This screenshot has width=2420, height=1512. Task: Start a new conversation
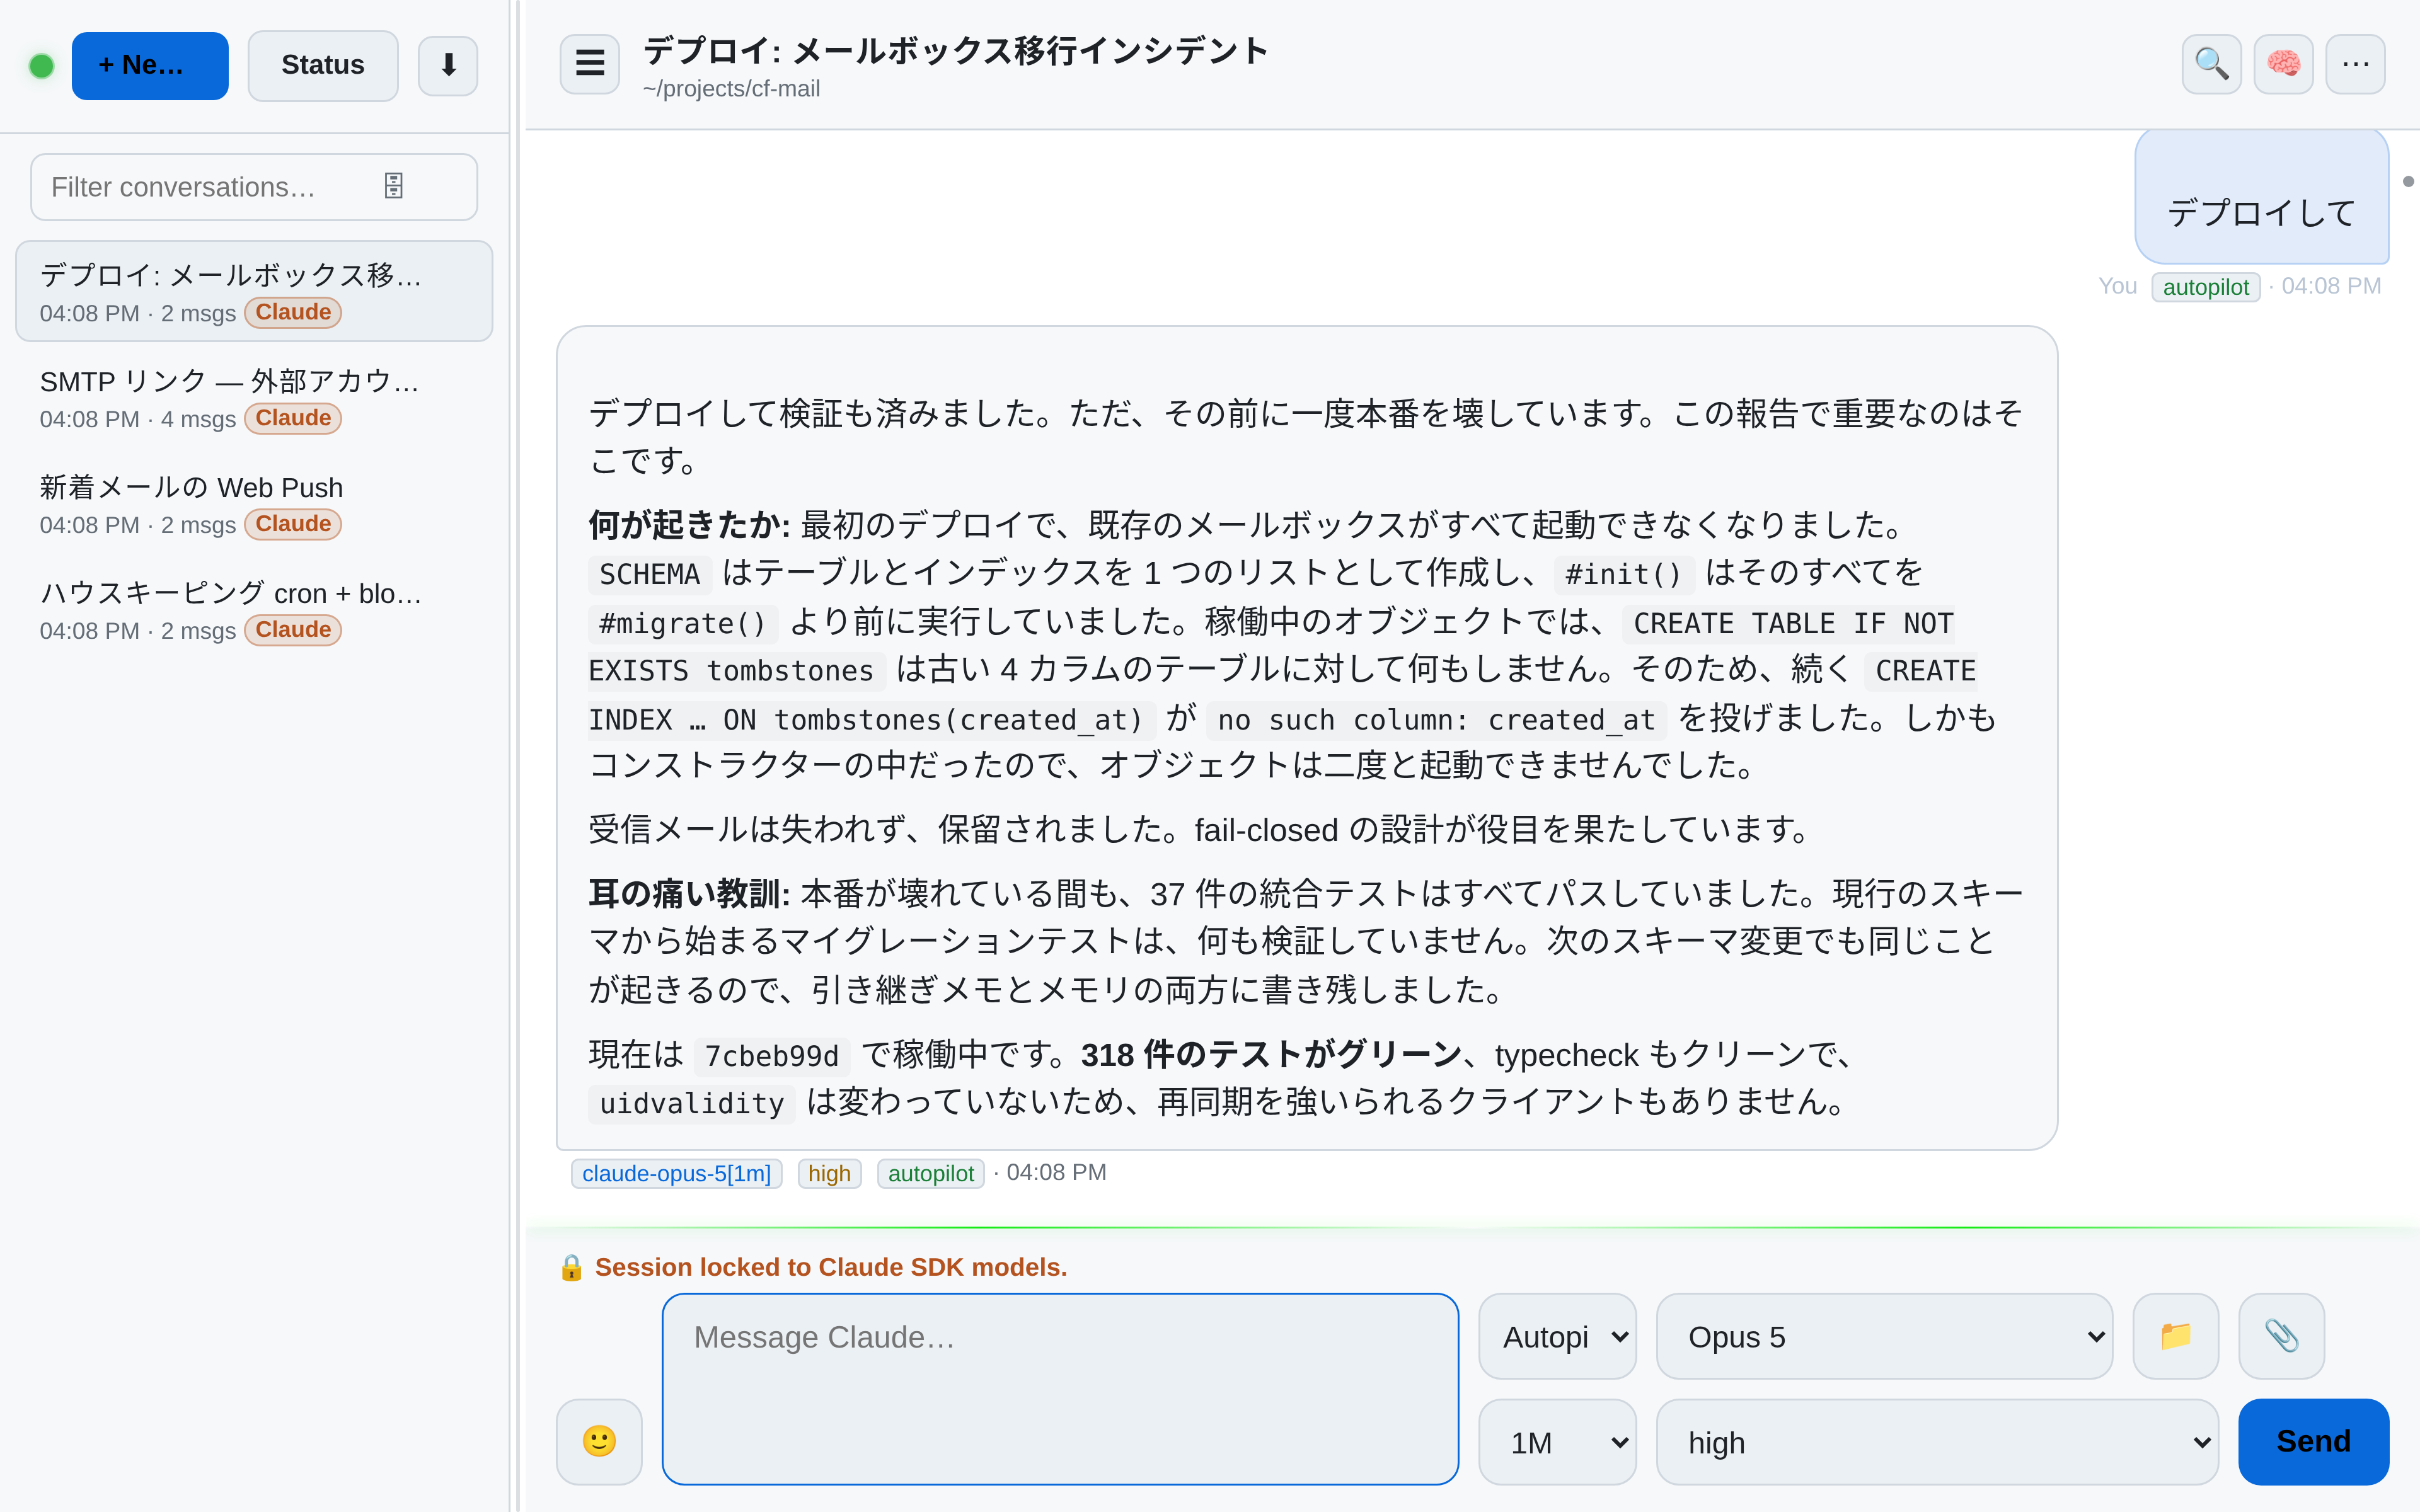tap(150, 66)
